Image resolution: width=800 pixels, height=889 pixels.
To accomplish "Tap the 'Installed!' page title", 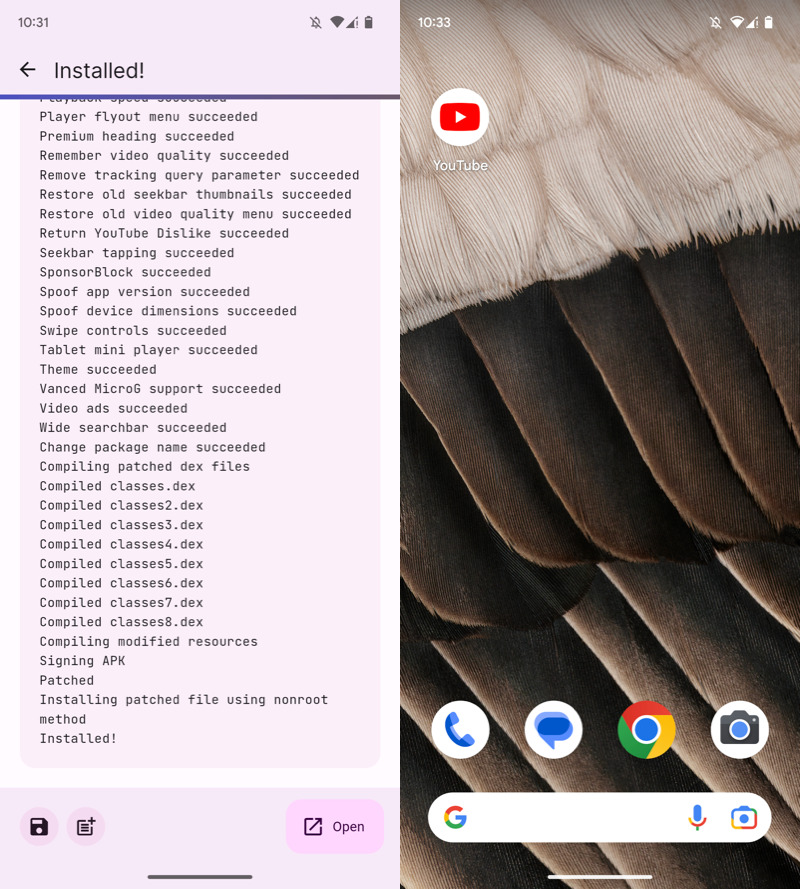I will tap(99, 70).
